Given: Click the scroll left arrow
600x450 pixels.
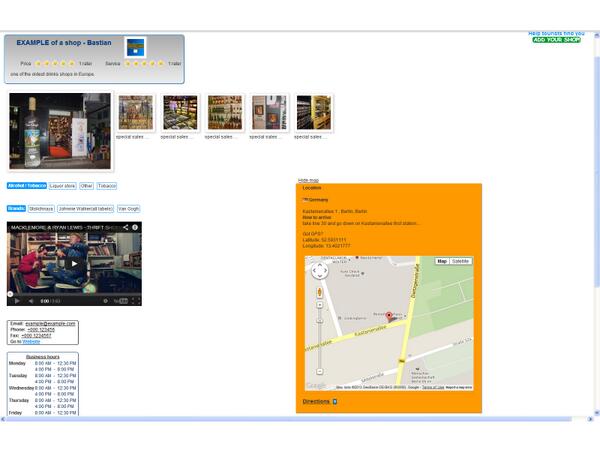Looking at the screenshot, I should point(3,419).
